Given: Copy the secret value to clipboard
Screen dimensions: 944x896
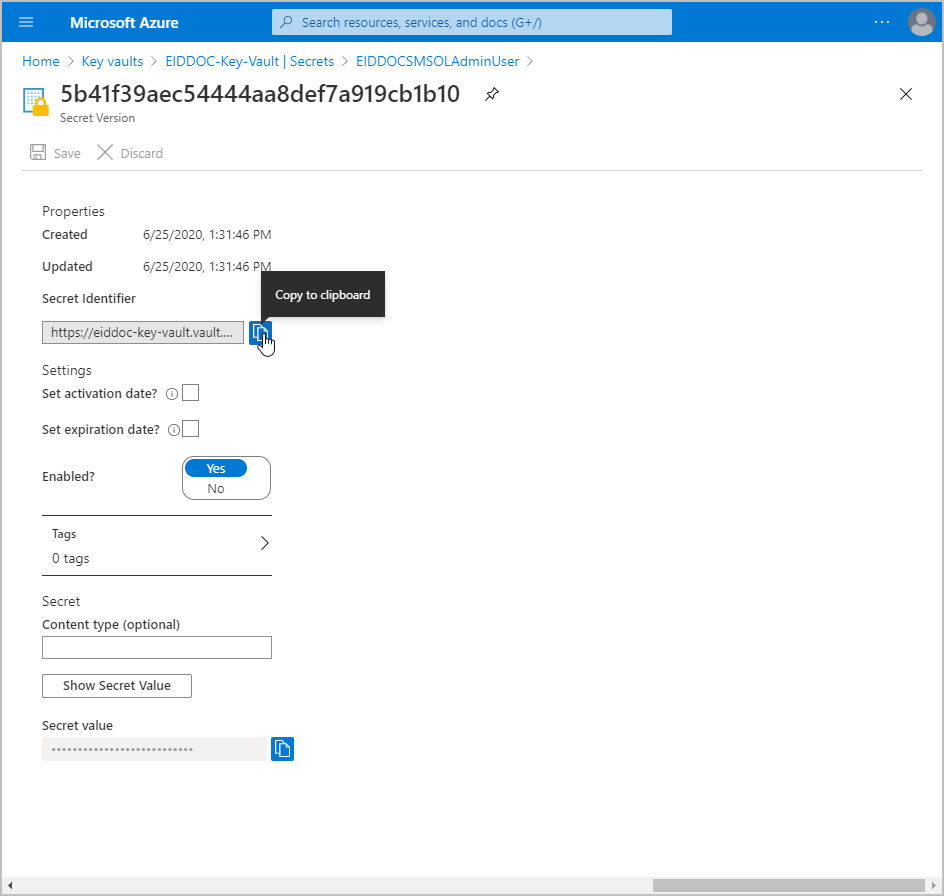Looking at the screenshot, I should pos(282,748).
